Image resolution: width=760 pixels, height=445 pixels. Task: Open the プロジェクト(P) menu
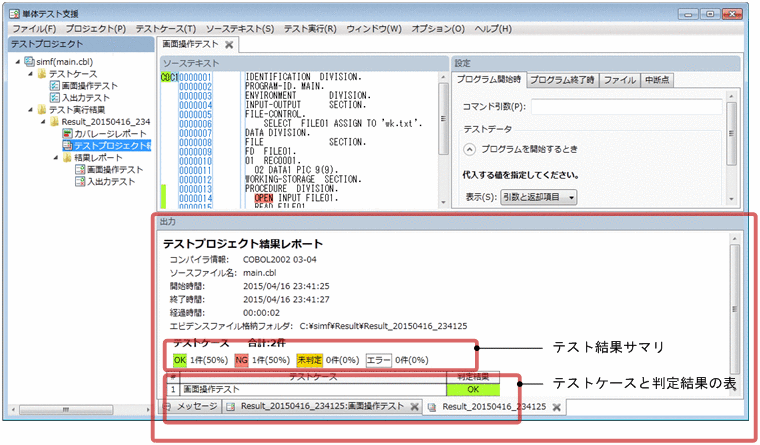pos(95,29)
